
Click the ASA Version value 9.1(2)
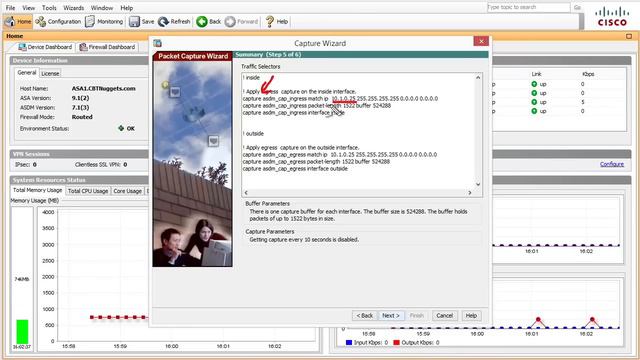coord(80,98)
